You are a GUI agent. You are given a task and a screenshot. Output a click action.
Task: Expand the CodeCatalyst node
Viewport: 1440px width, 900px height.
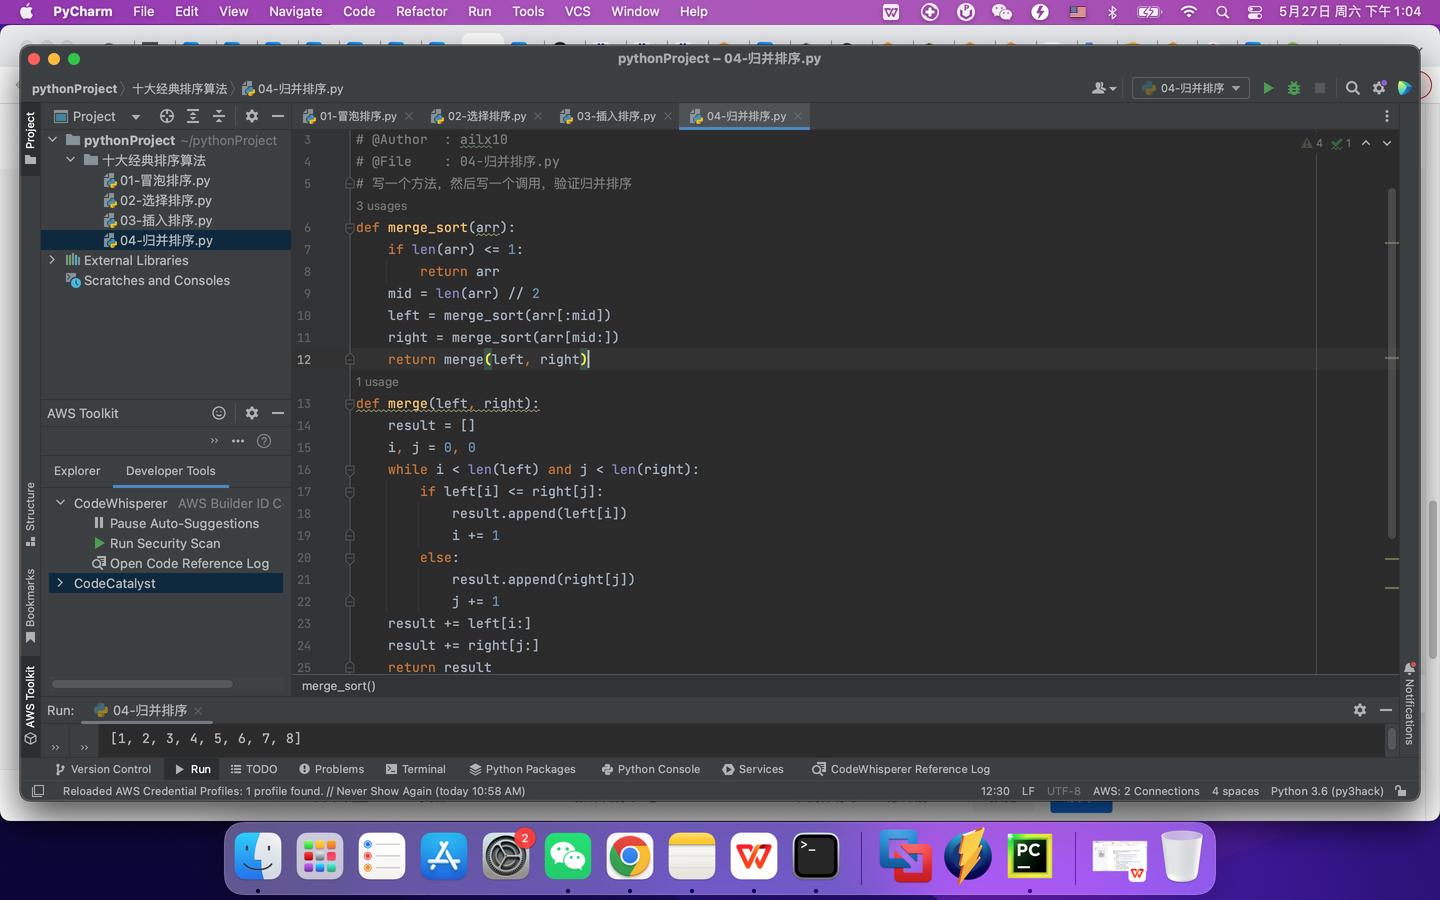tap(61, 583)
